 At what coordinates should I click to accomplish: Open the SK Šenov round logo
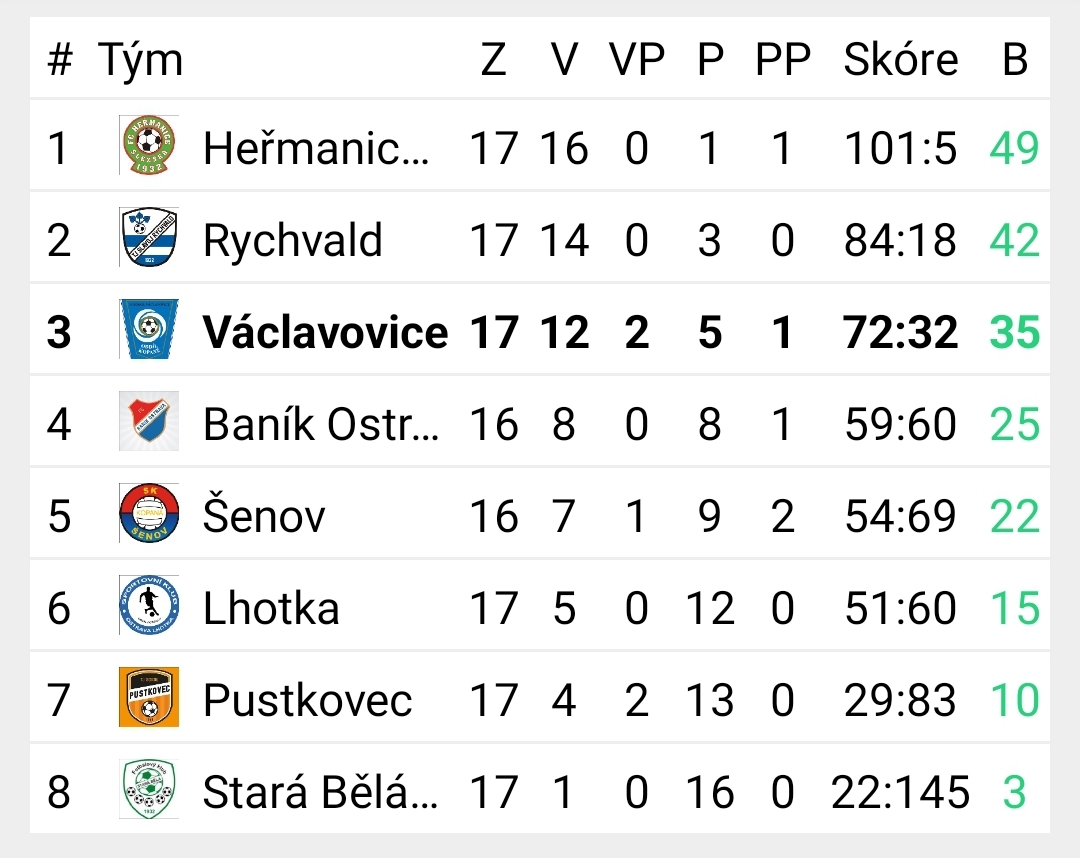[x=149, y=513]
